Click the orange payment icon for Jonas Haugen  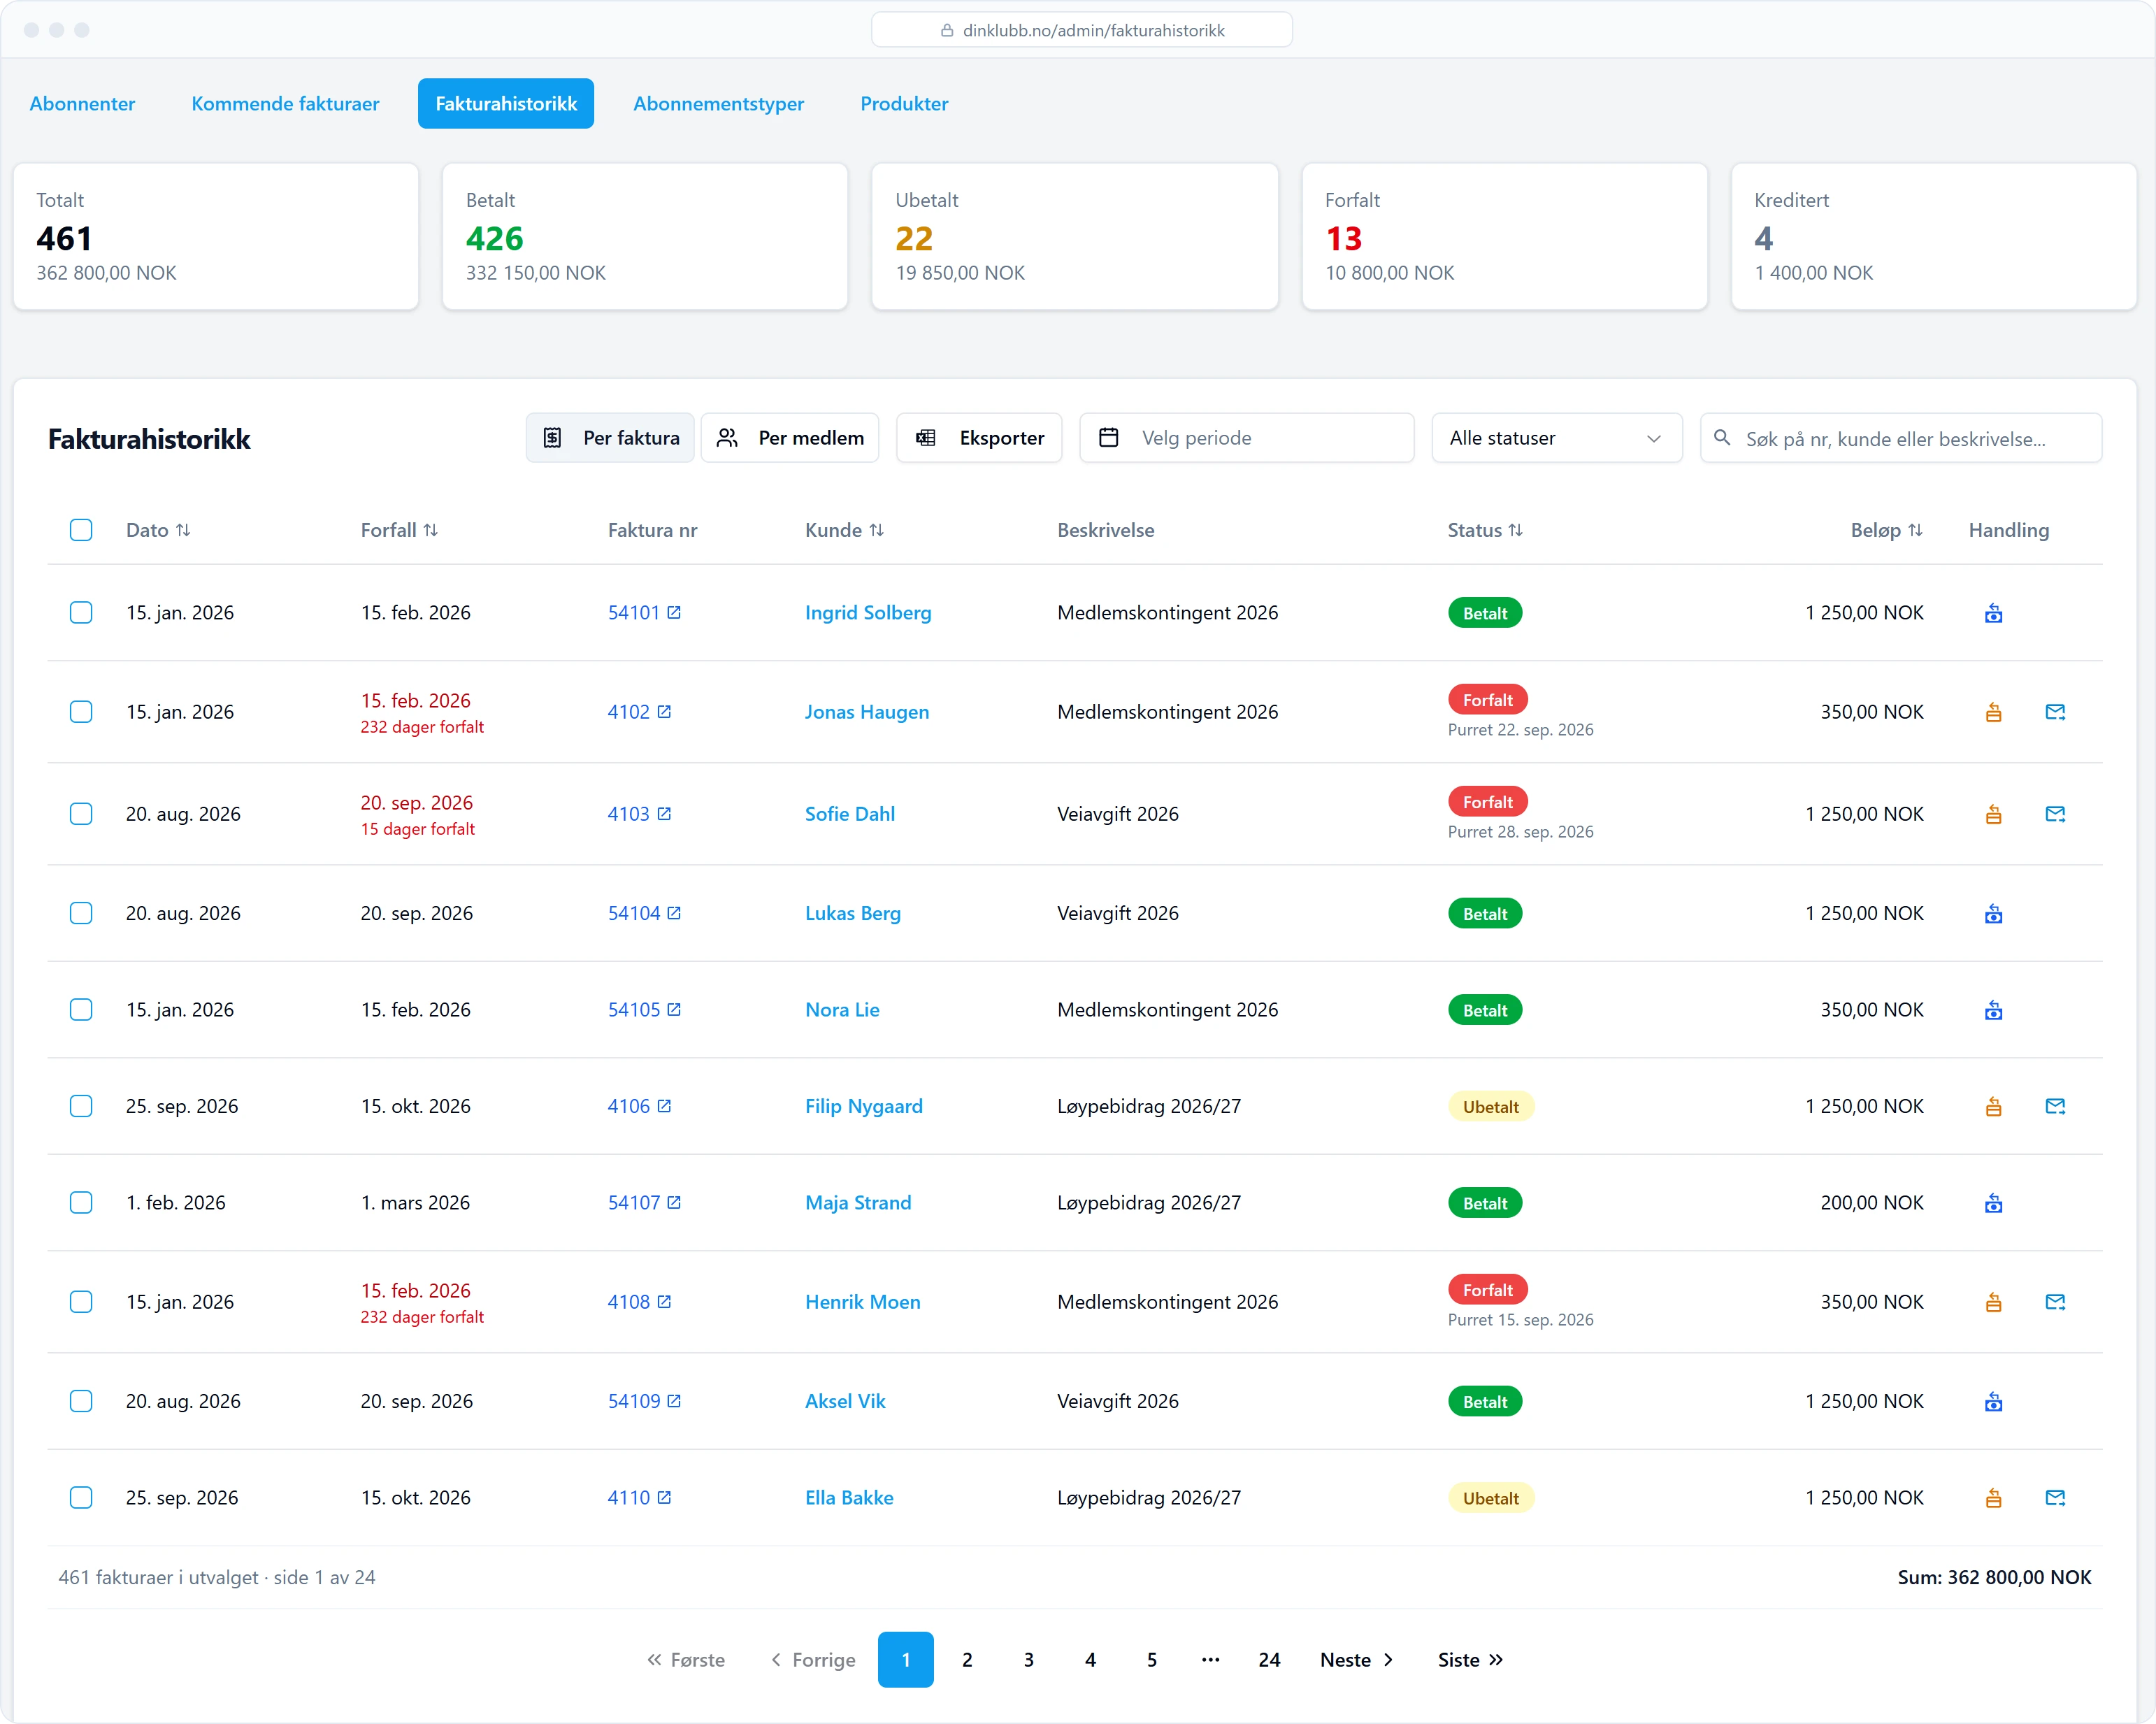click(x=1993, y=712)
